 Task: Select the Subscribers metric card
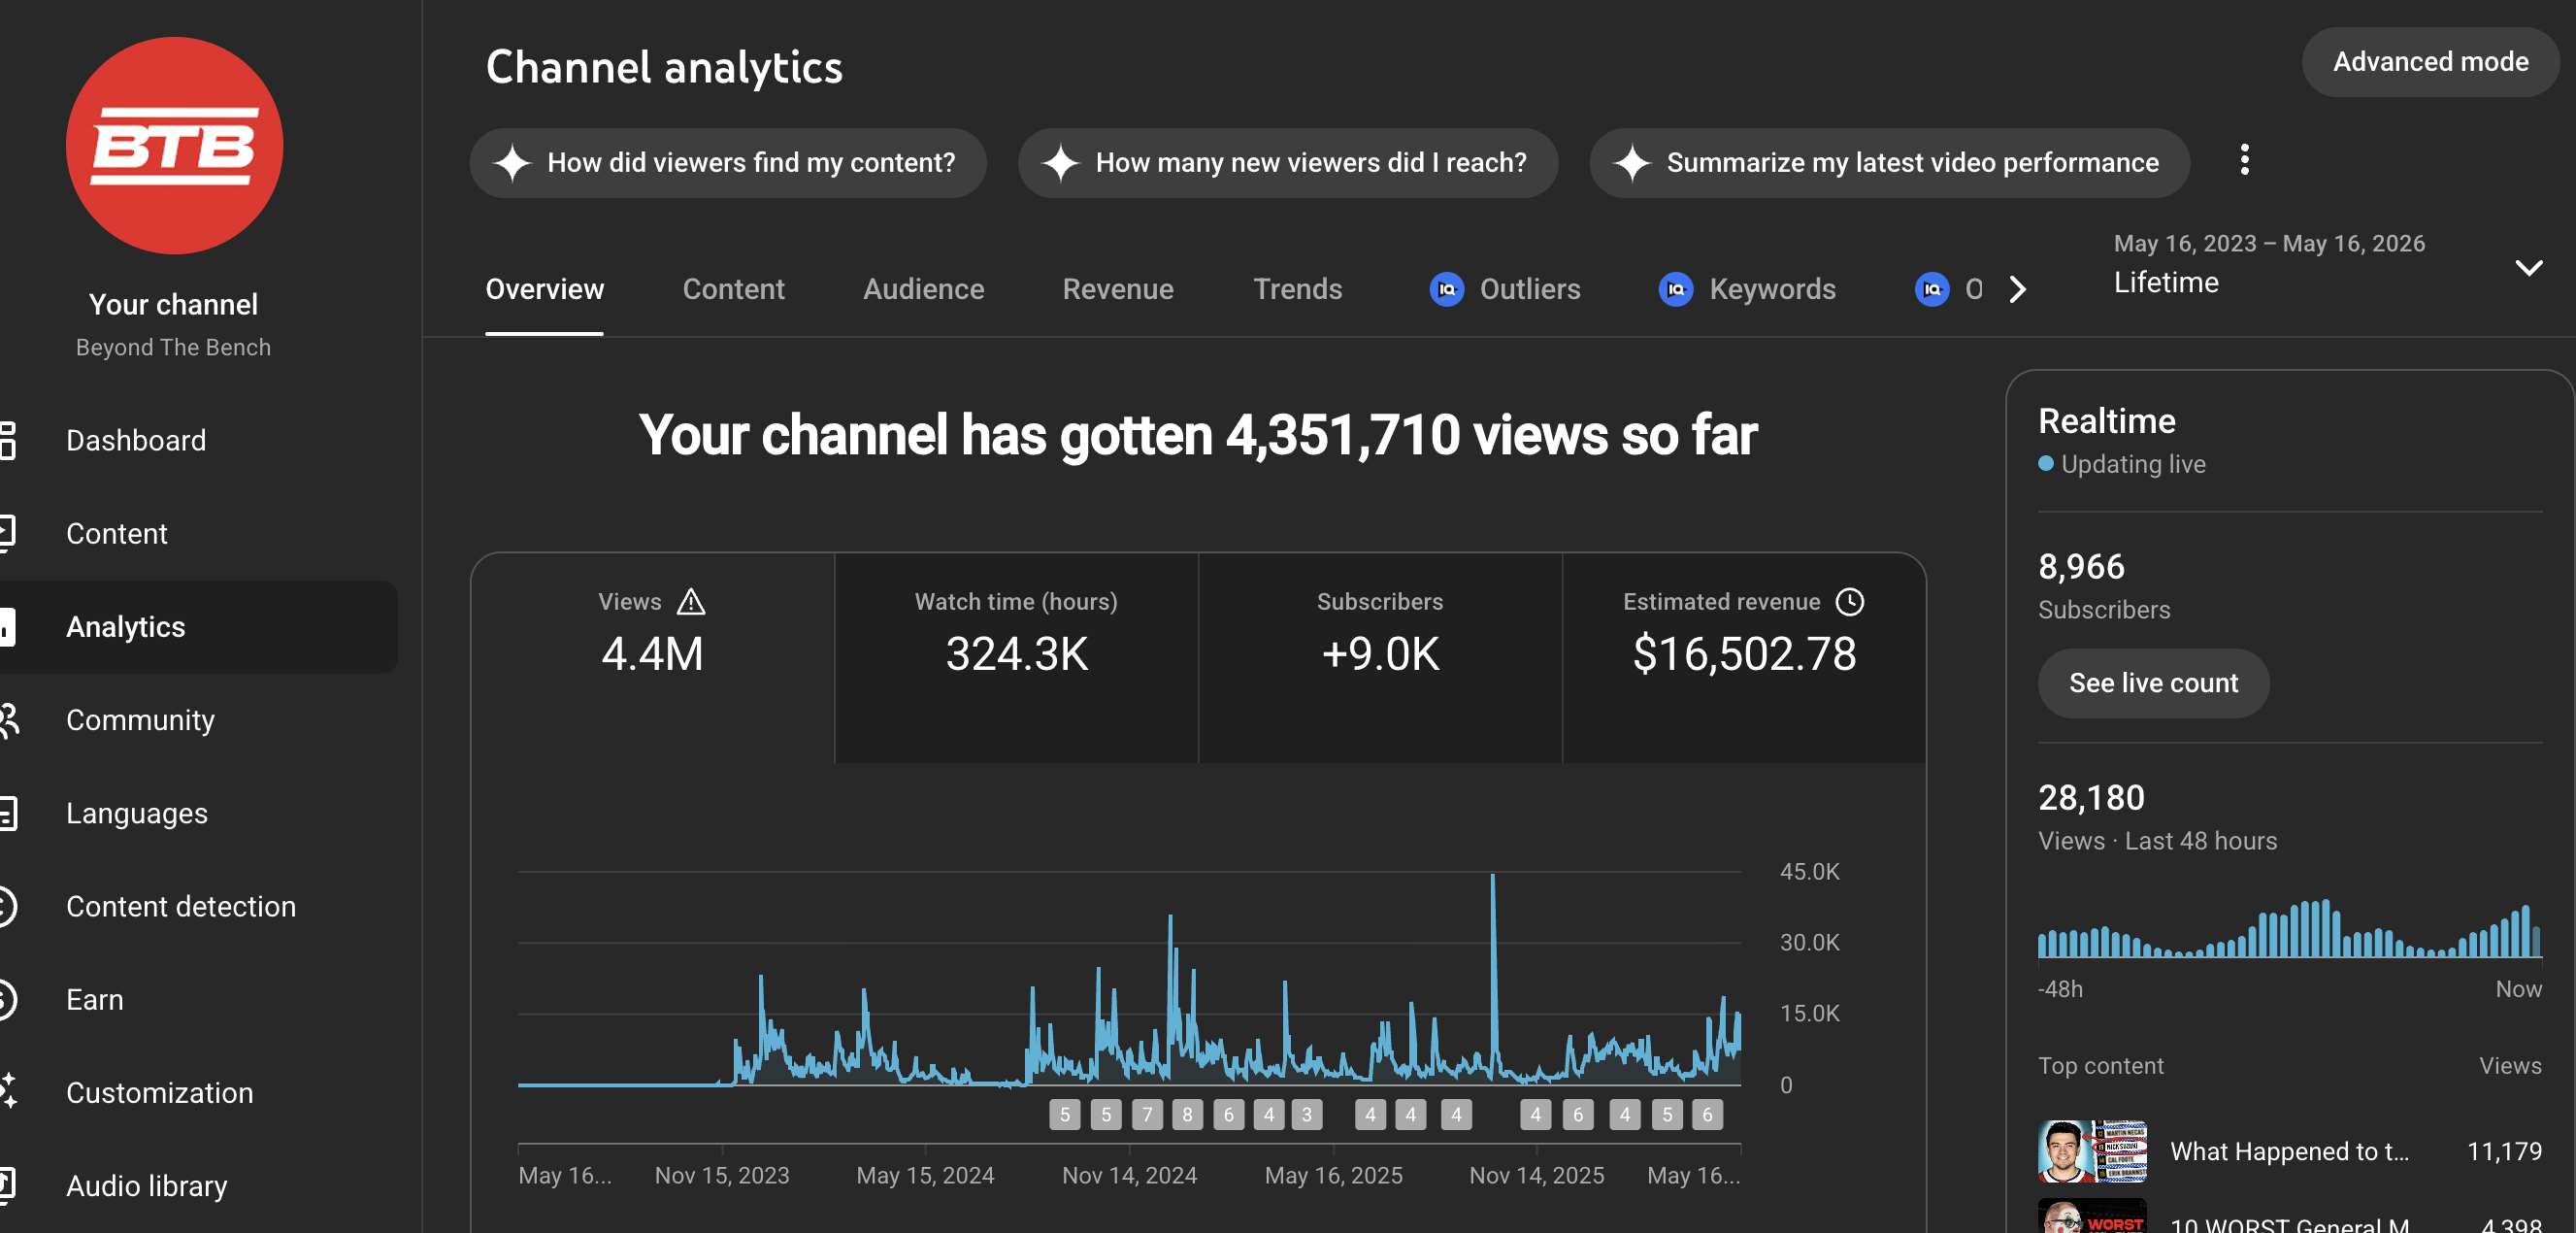[x=1380, y=658]
